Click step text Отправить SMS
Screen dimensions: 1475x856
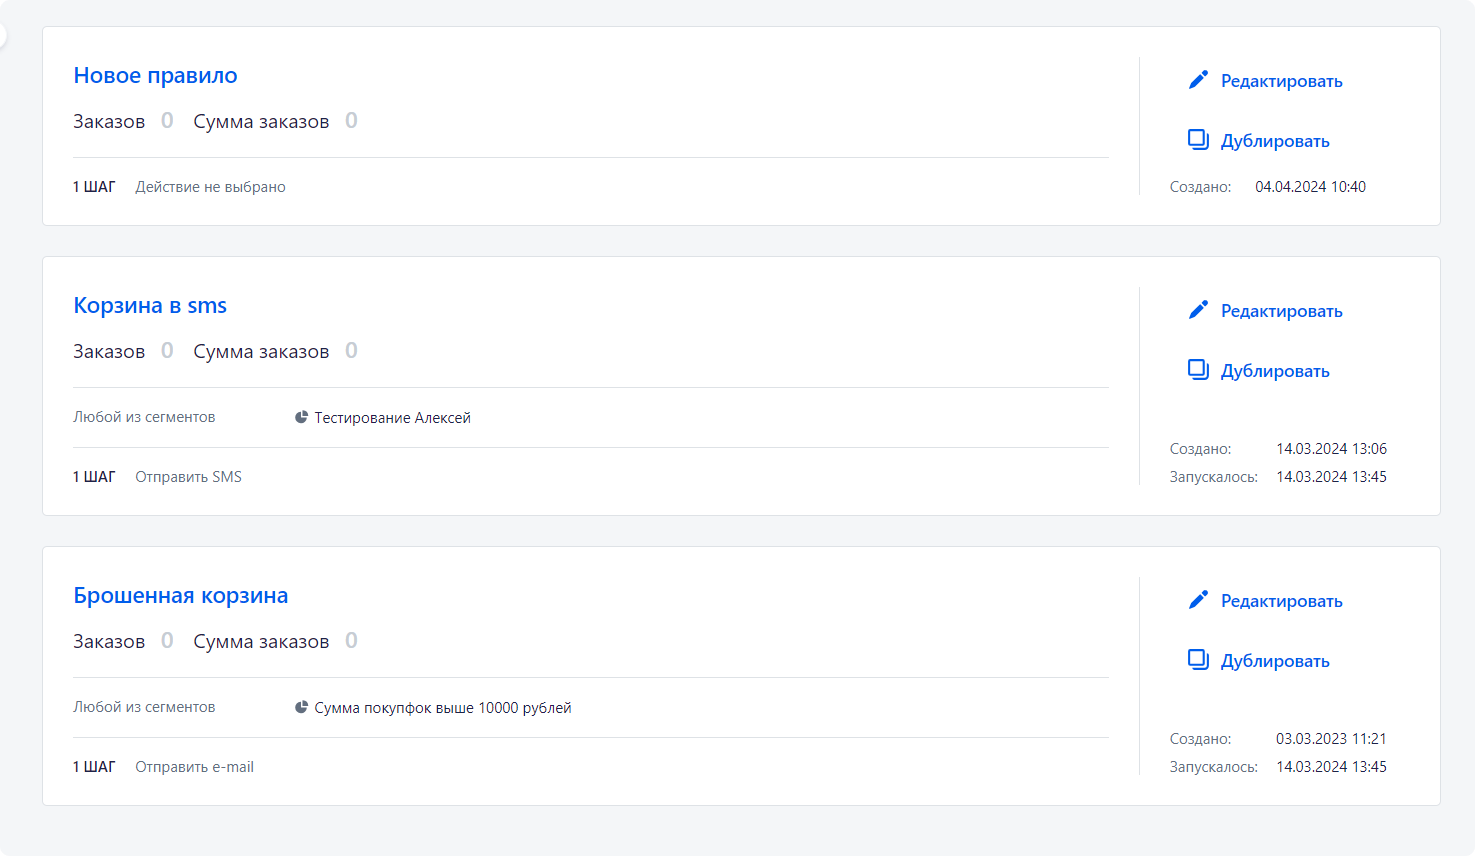[188, 477]
